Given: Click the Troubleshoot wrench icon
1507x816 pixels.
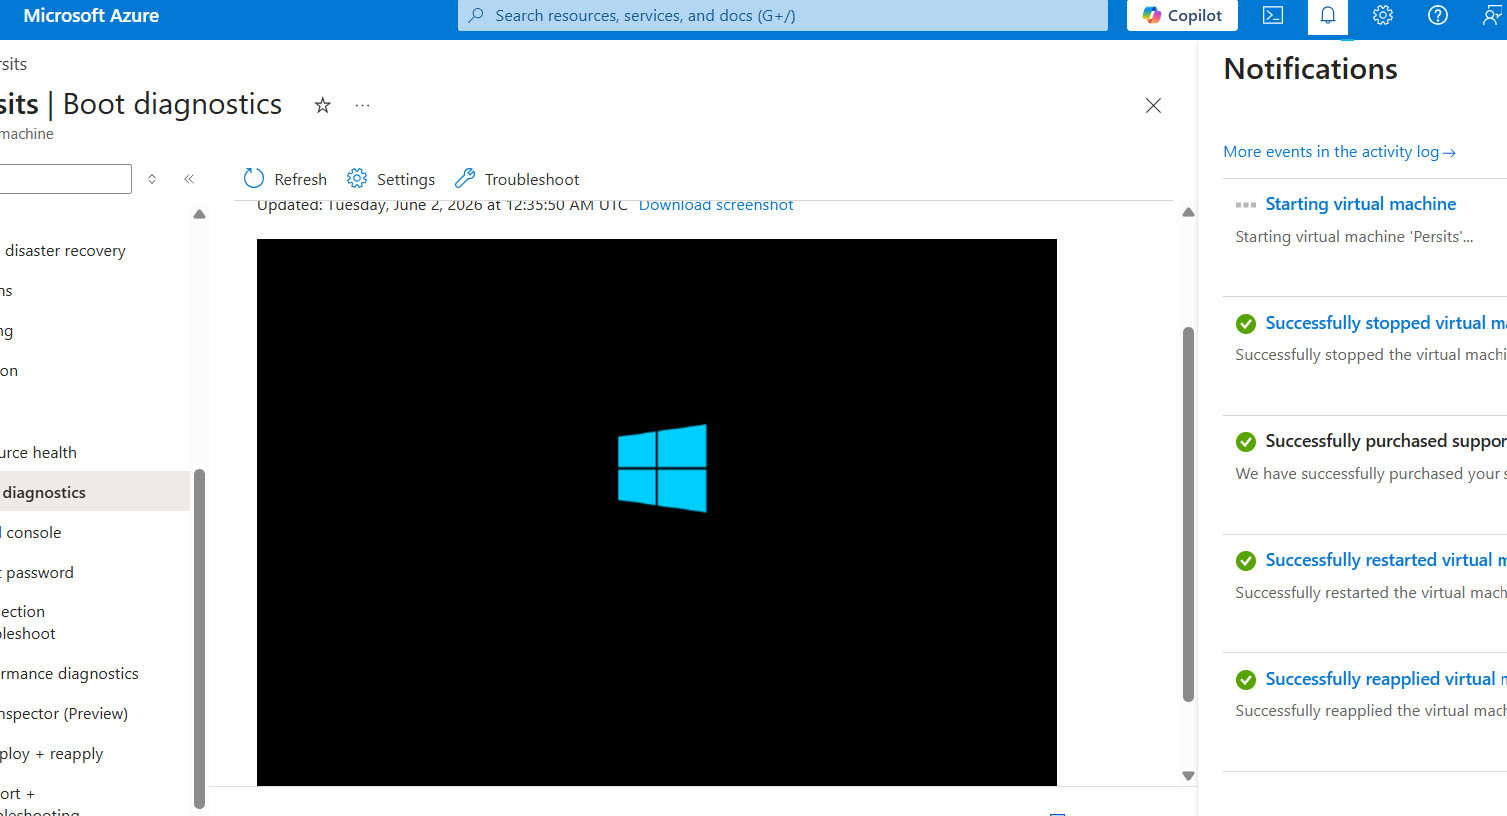Looking at the screenshot, I should pyautogui.click(x=465, y=178).
